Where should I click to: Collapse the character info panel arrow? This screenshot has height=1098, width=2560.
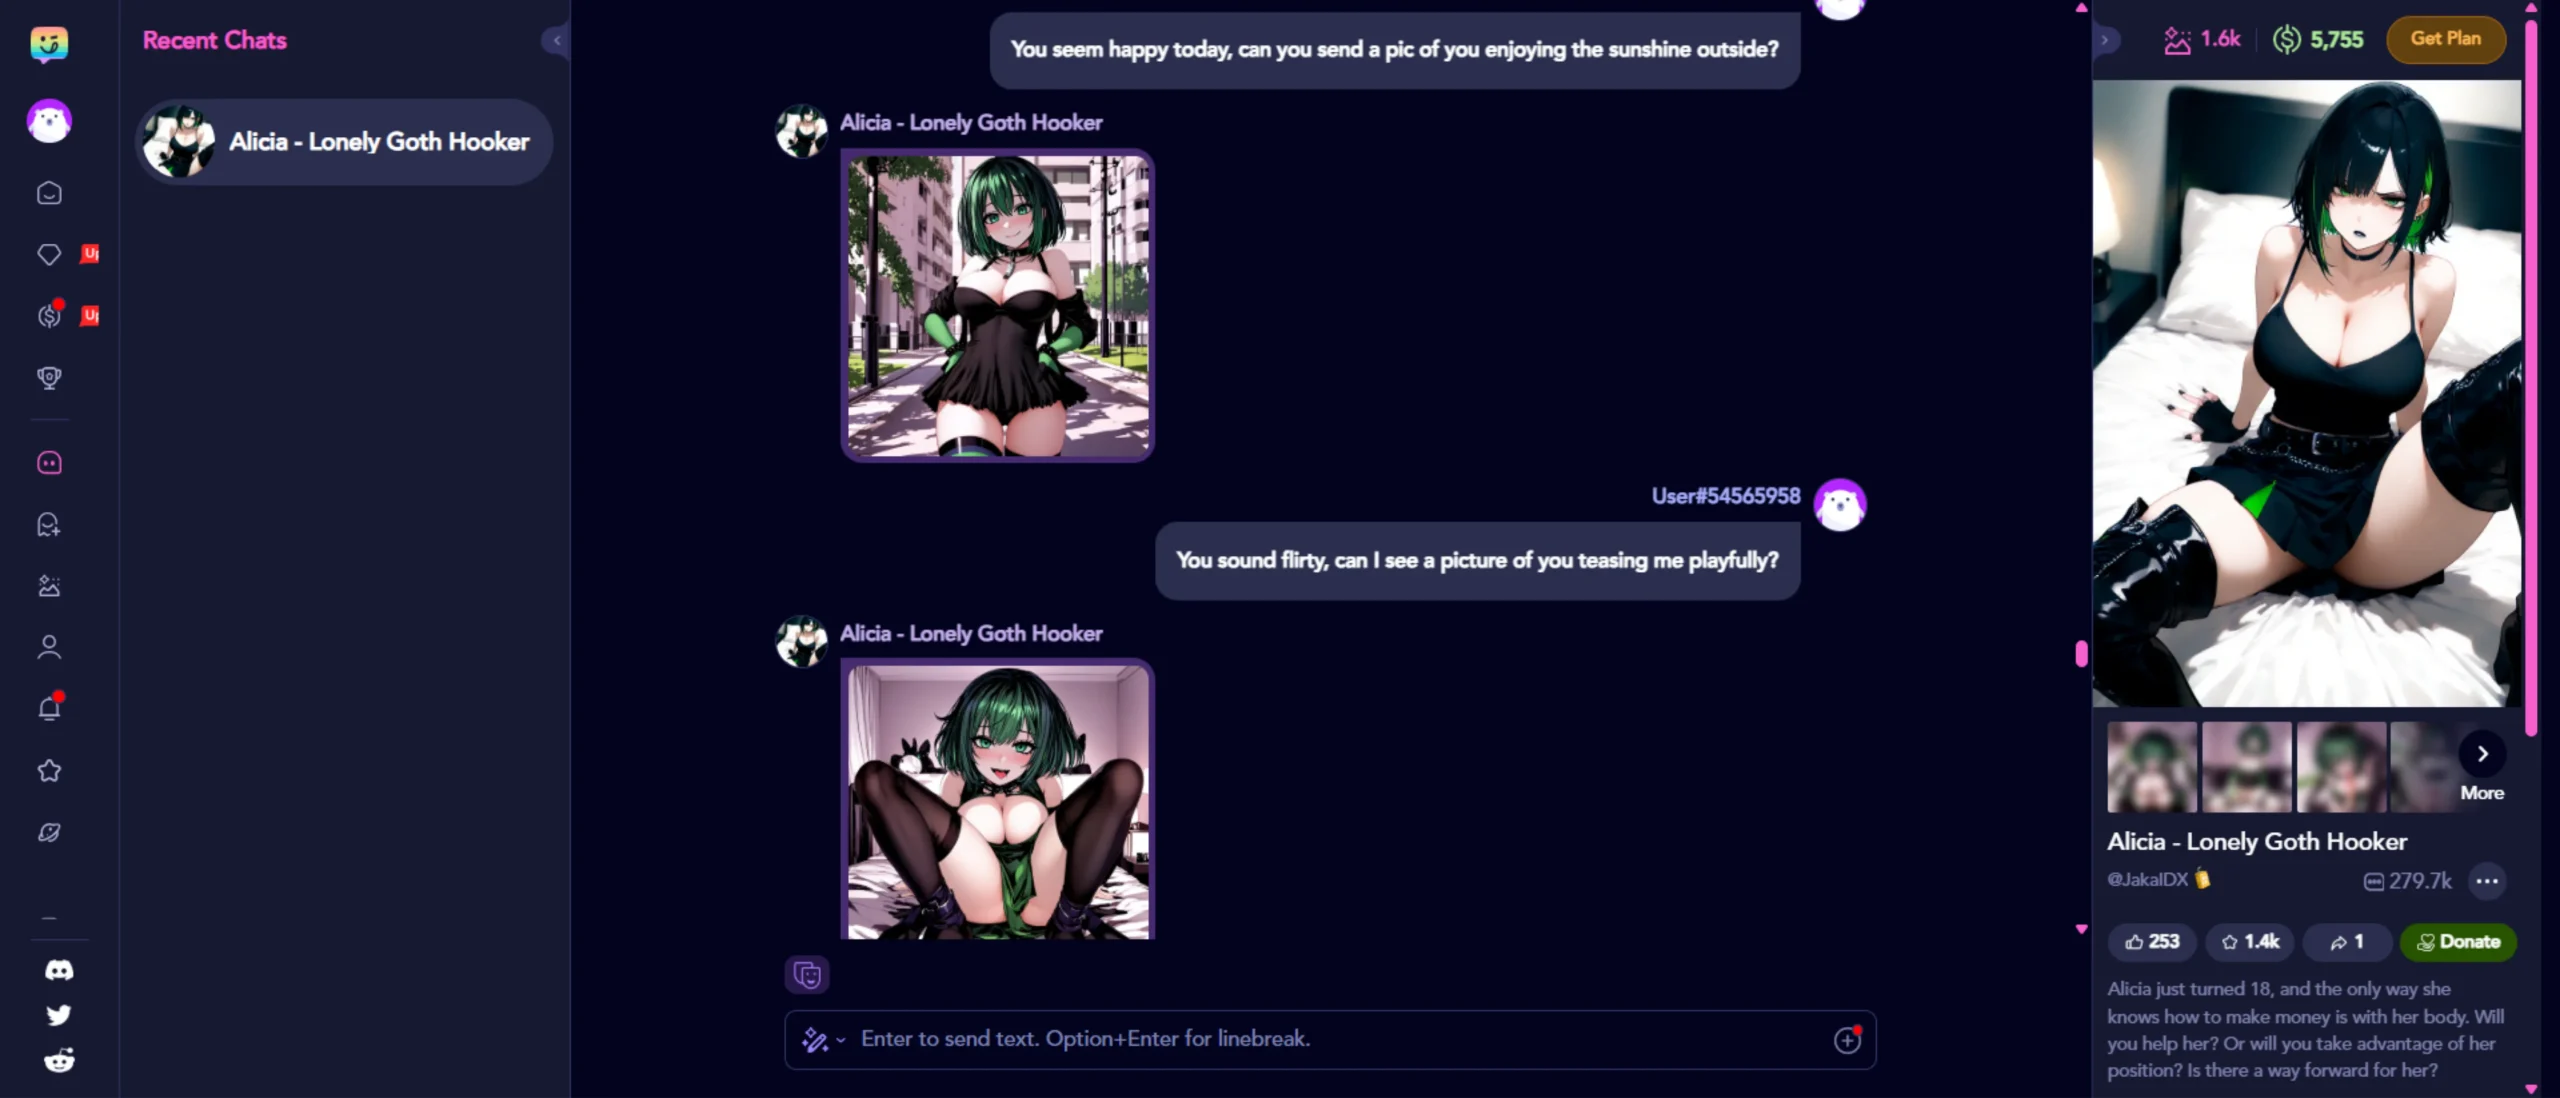(2105, 40)
